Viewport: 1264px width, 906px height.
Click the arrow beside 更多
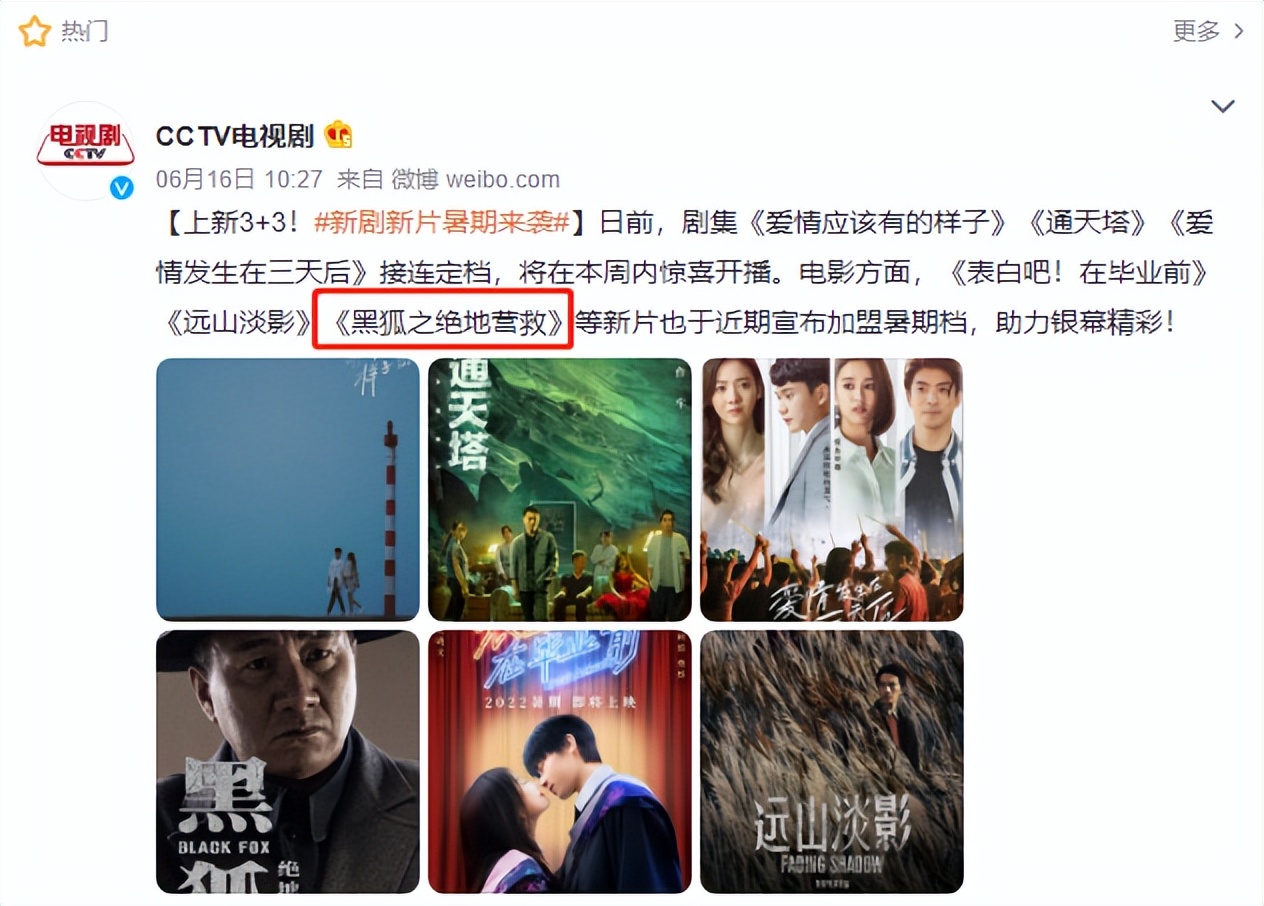[1239, 31]
